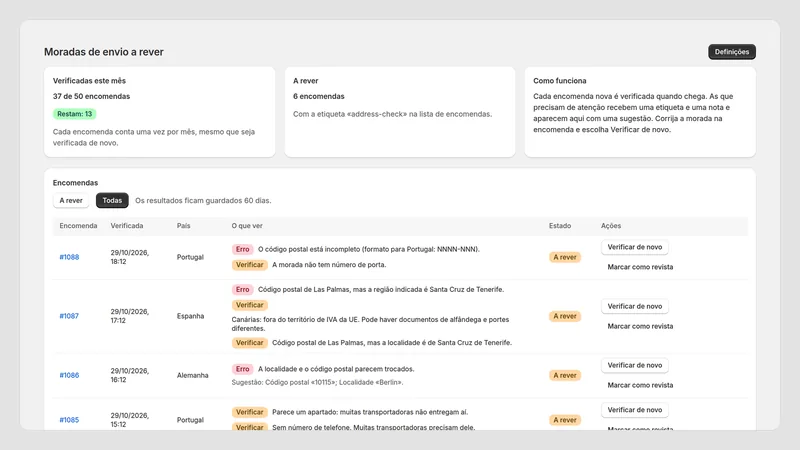Click the O que ver column header
Image resolution: width=800 pixels, height=450 pixels.
coord(247,226)
